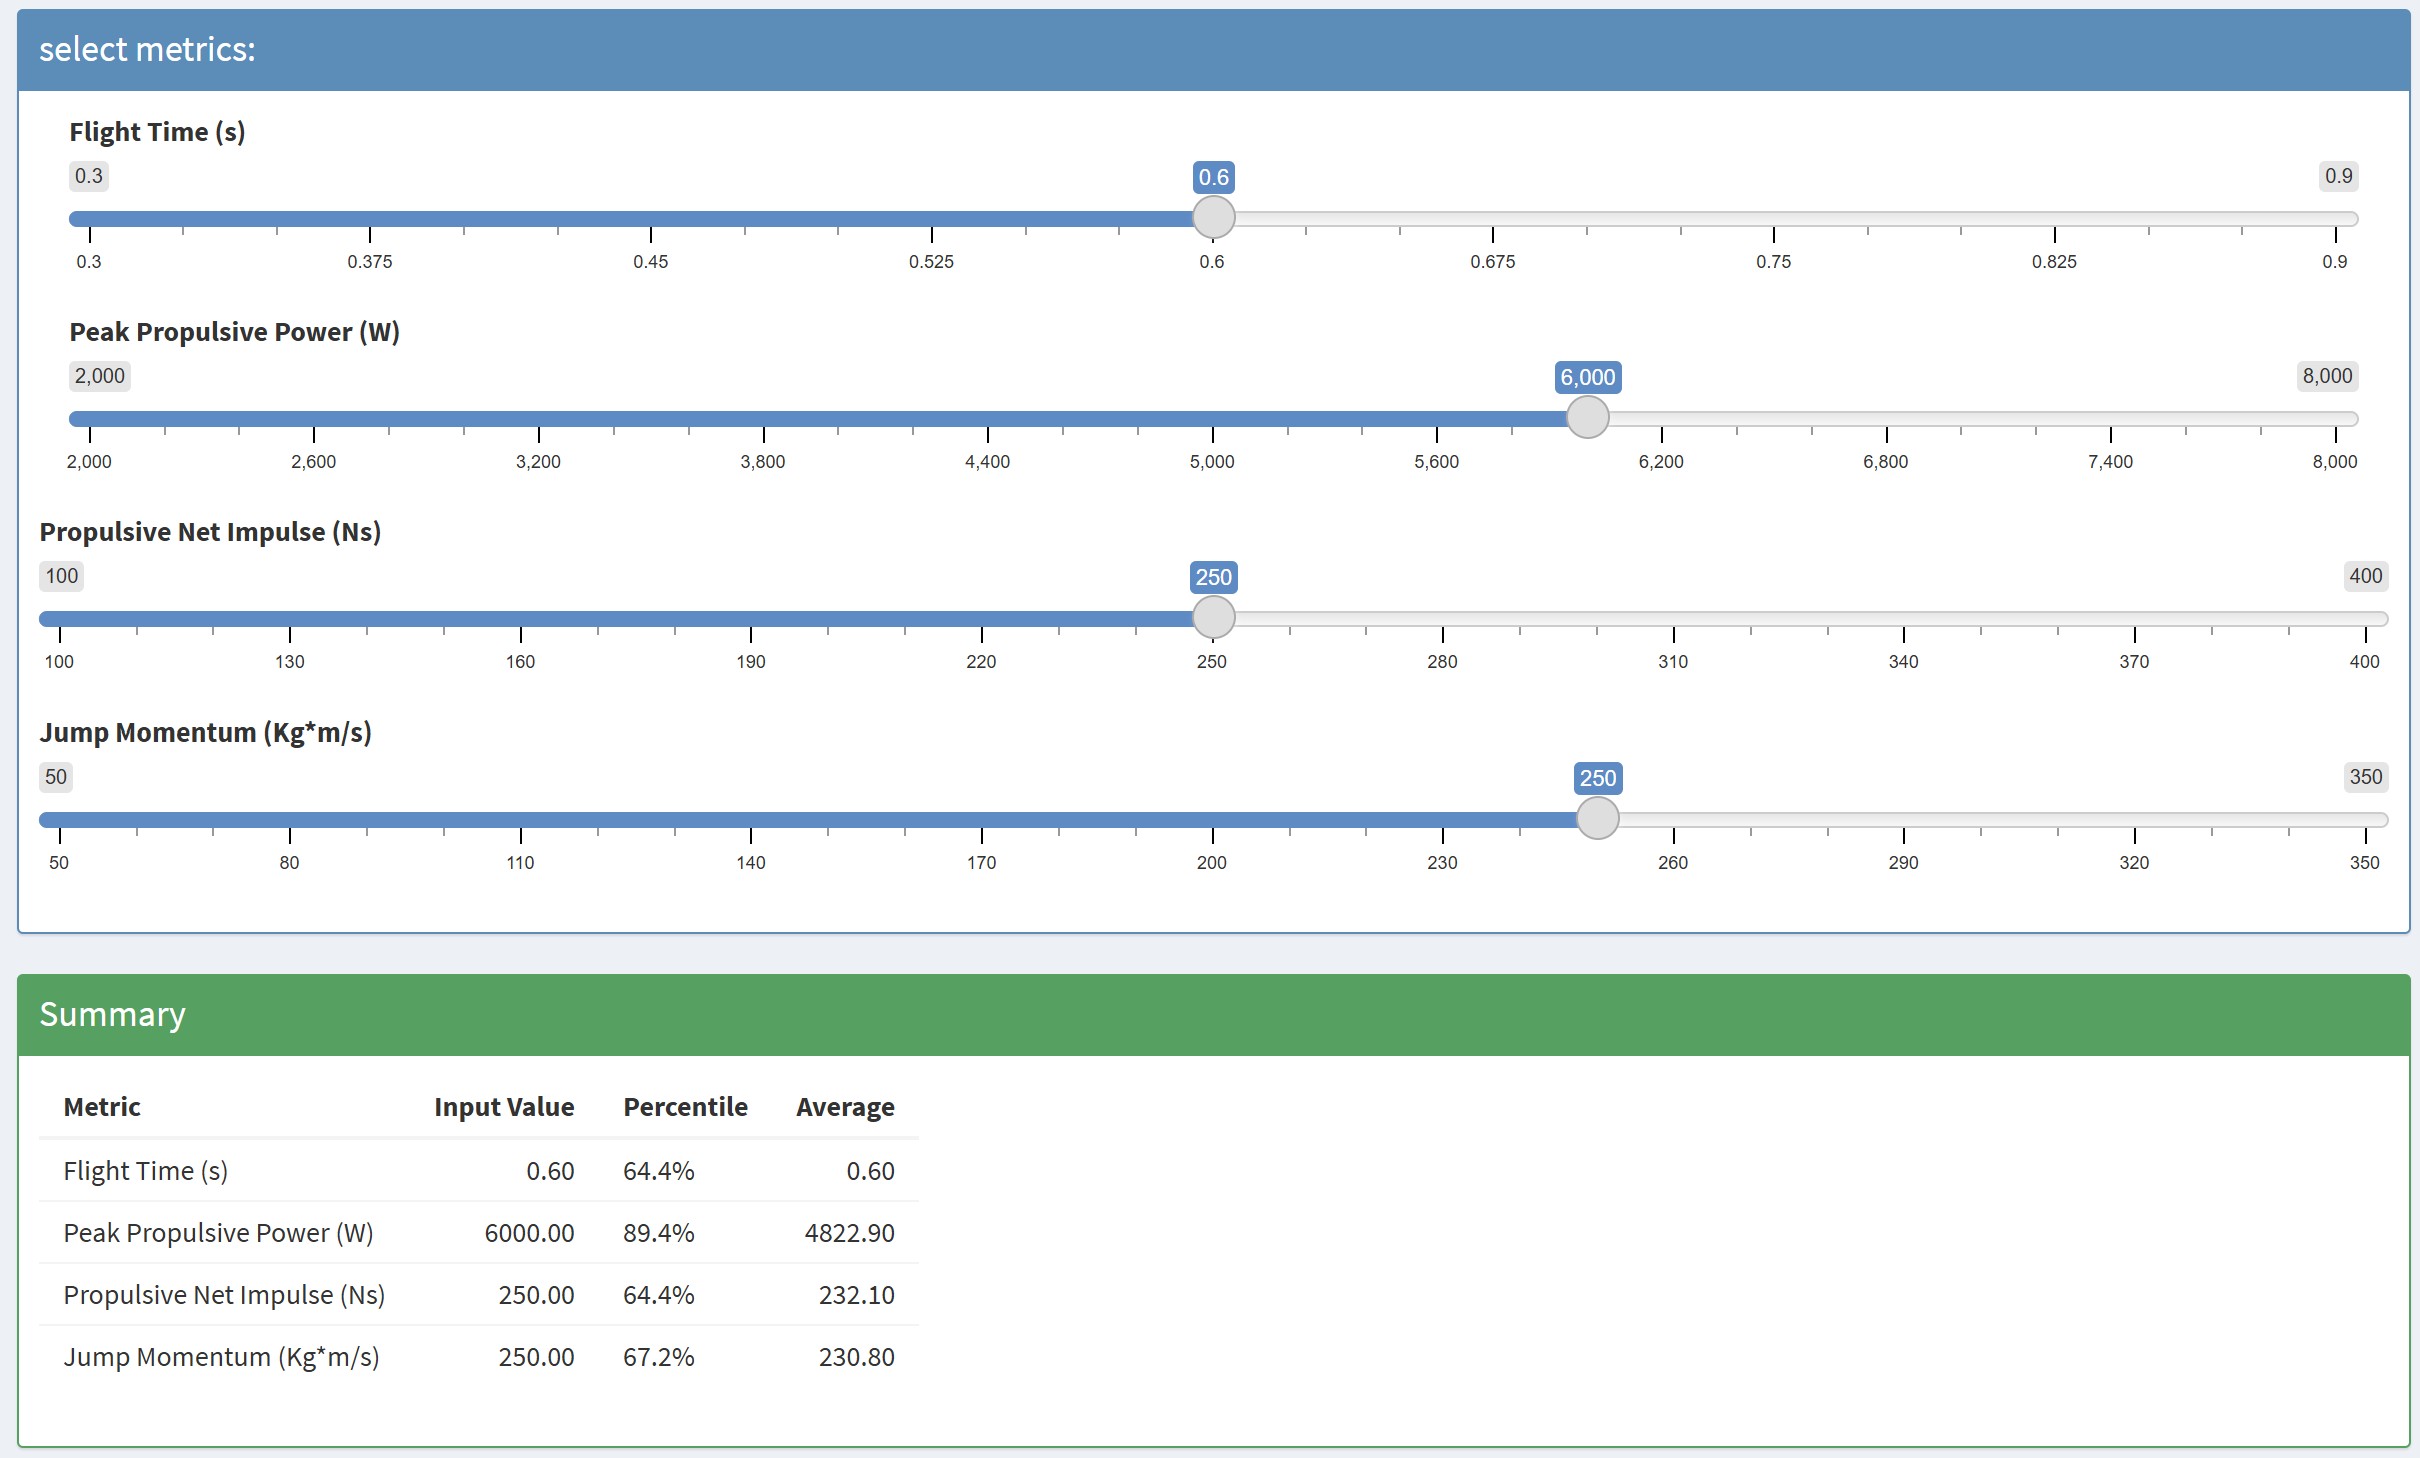Click the Jump Momentum (Kg*m/s) table row label
This screenshot has height=1458, width=2420.
point(221,1357)
